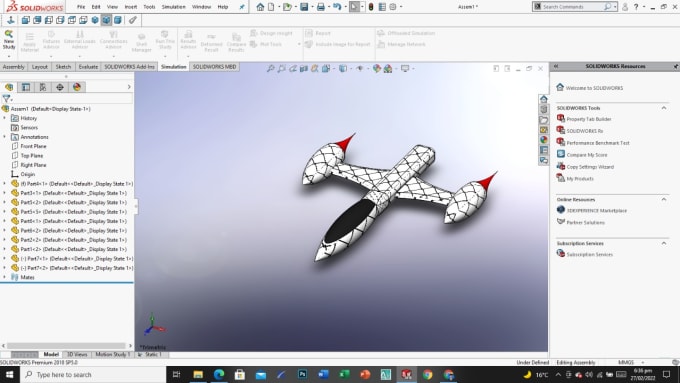This screenshot has width=680, height=383.
Task: Click the New Study icon
Action: pos(9,34)
